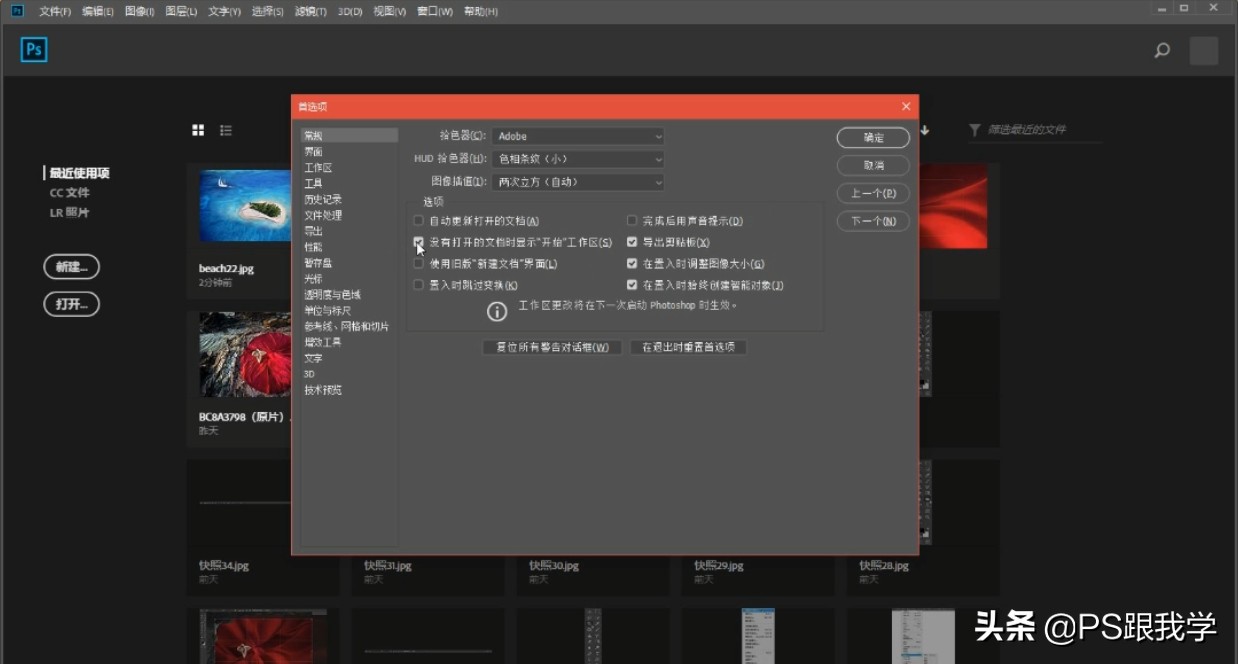Viewport: 1238px width, 664px height.
Task: Open the beach22.jpg thumbnail
Action: [x=244, y=206]
